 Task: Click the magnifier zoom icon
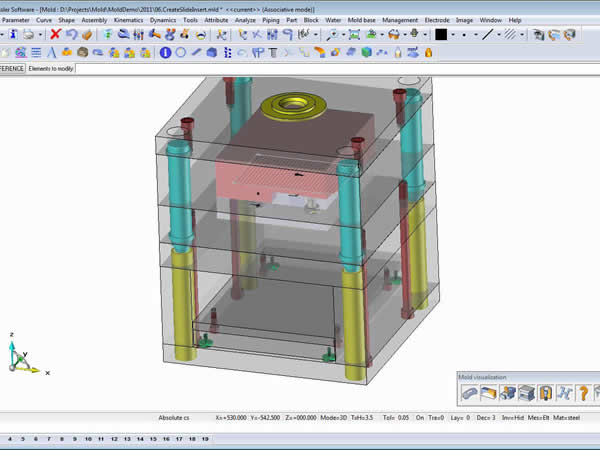click(332, 35)
